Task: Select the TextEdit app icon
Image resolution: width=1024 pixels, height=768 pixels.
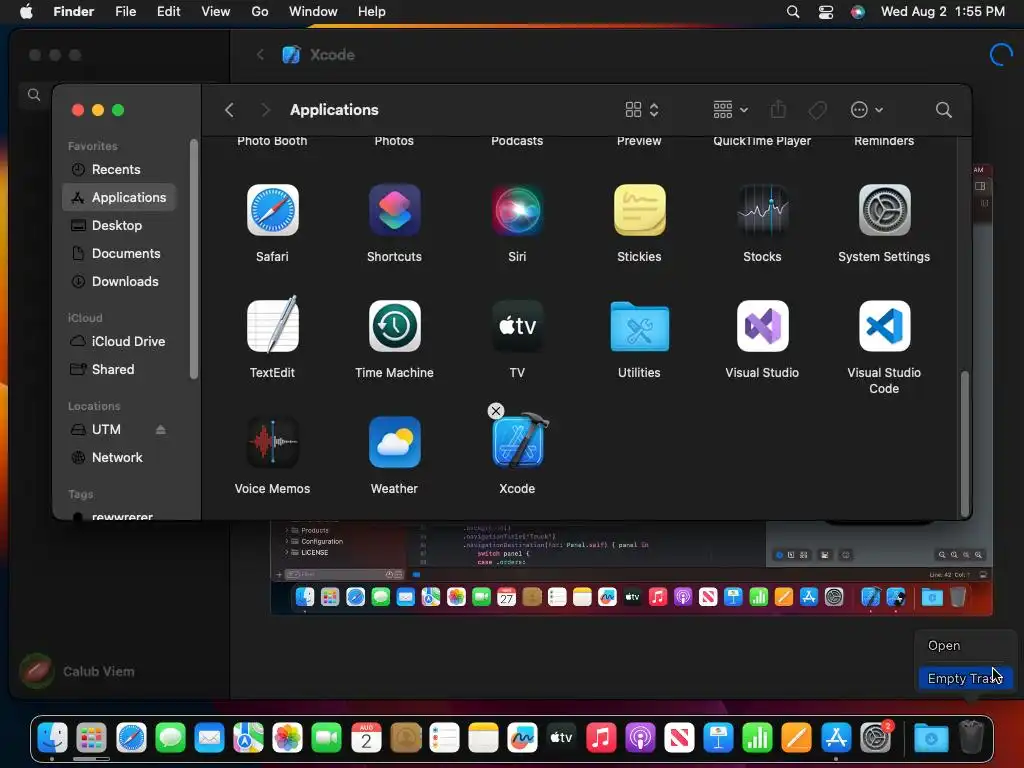Action: pyautogui.click(x=272, y=325)
